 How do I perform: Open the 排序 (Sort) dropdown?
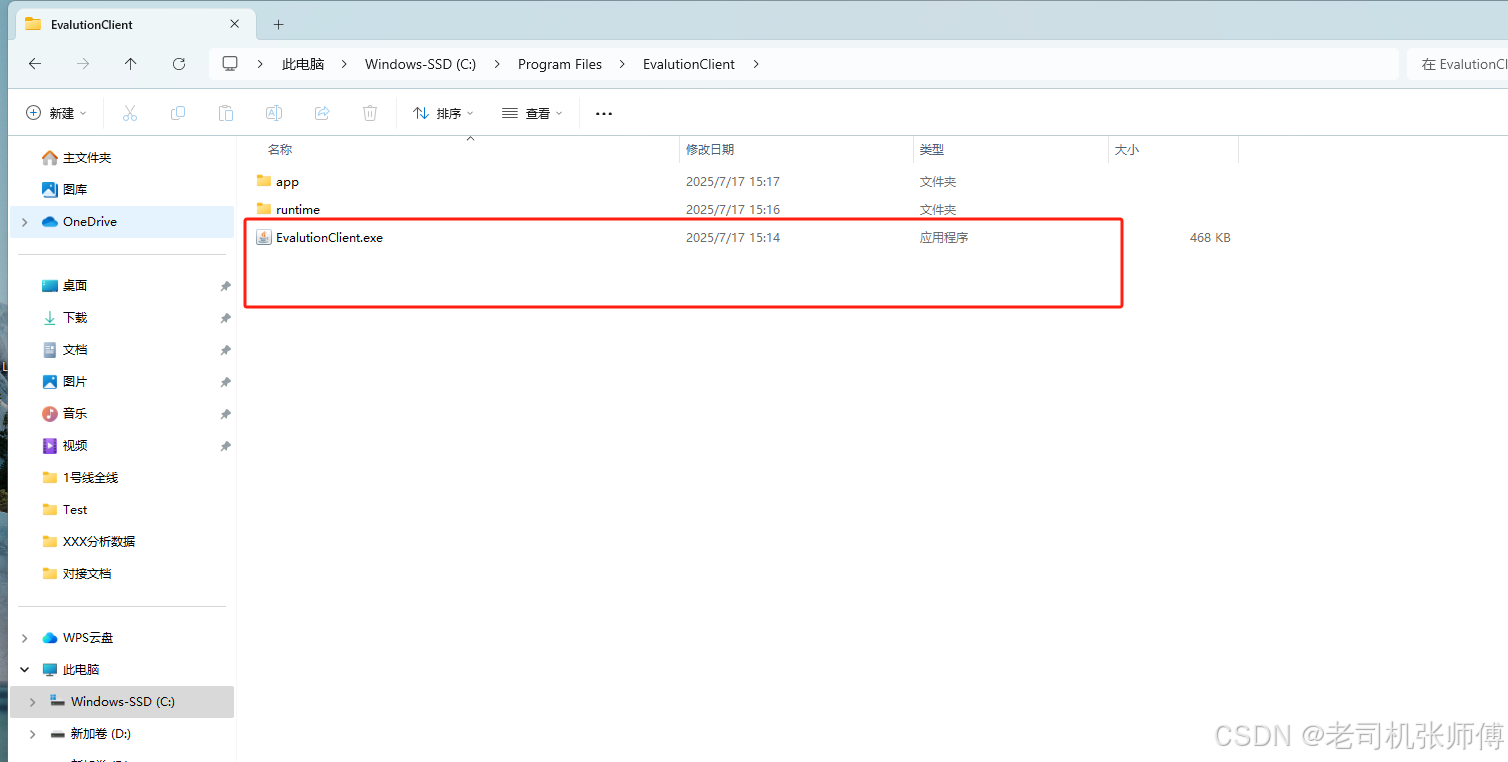point(442,112)
